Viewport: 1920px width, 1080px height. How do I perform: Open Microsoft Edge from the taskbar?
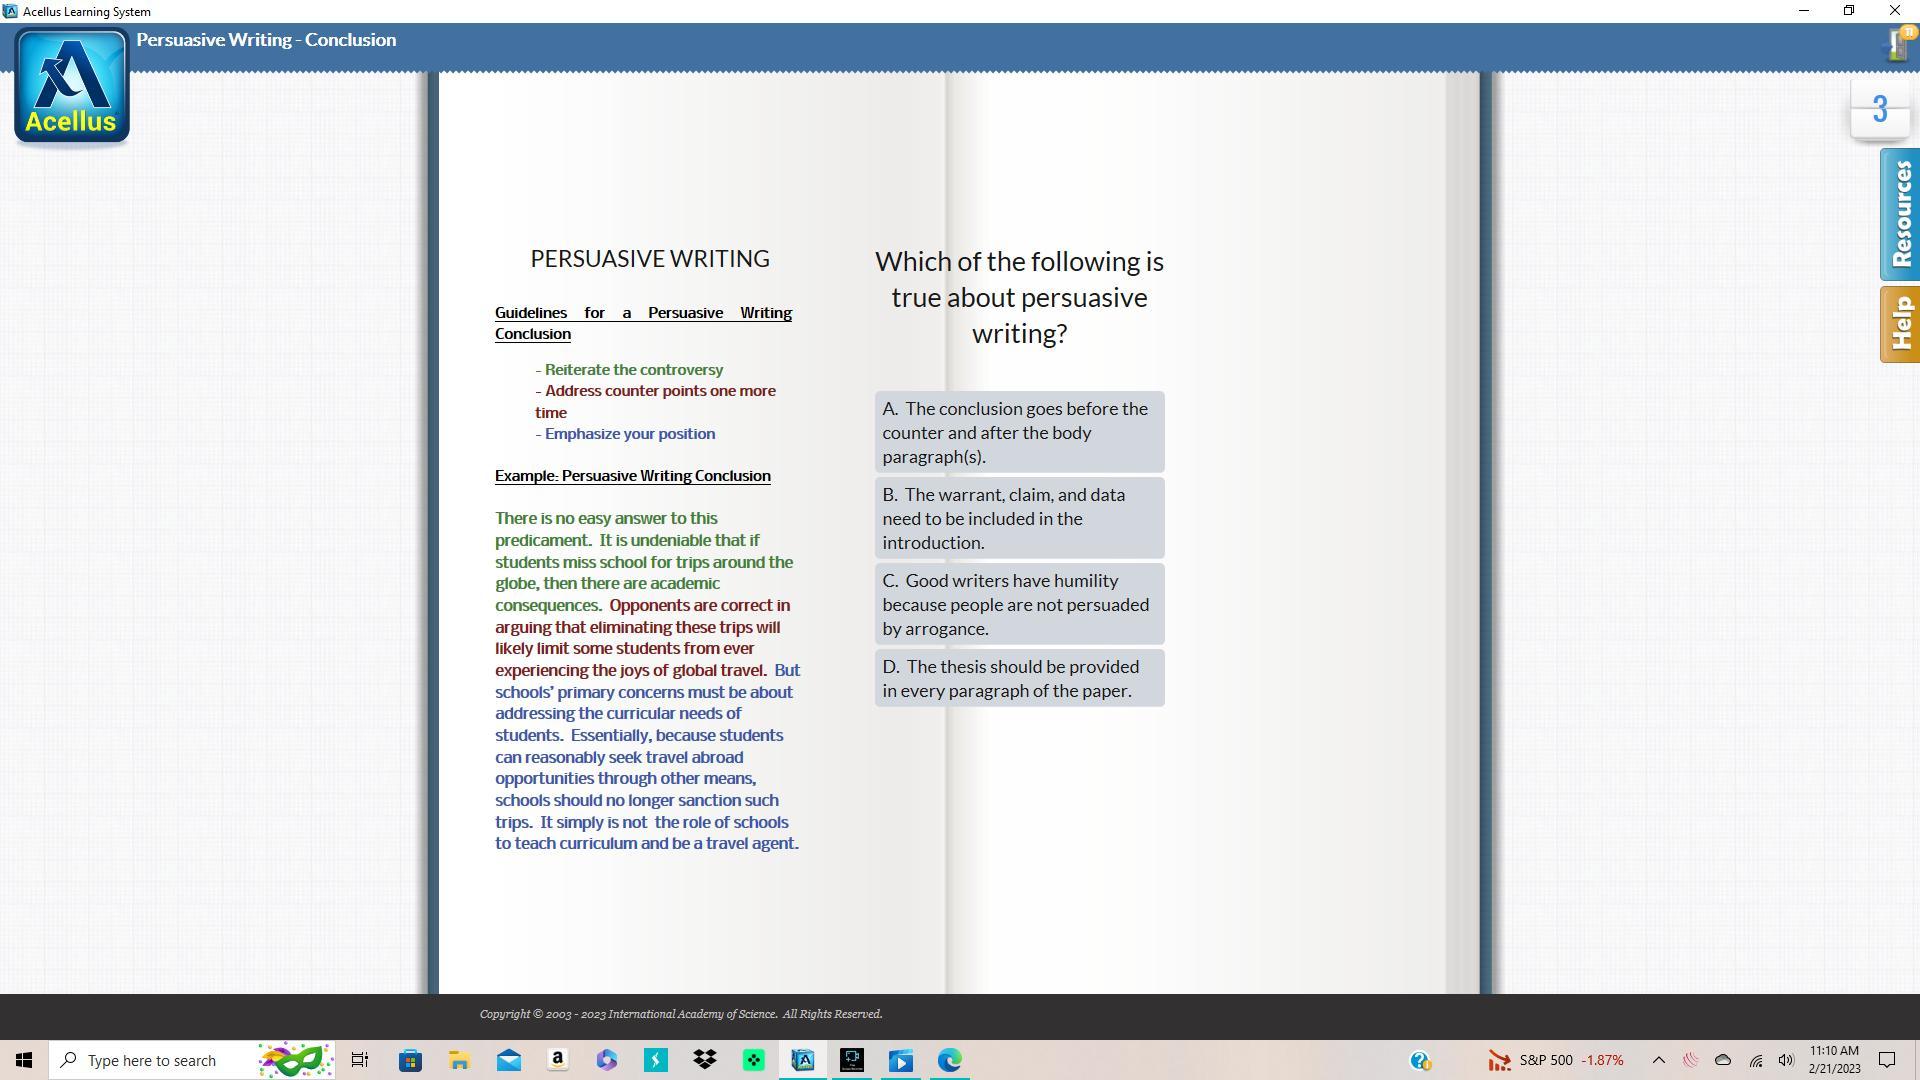tap(947, 1061)
